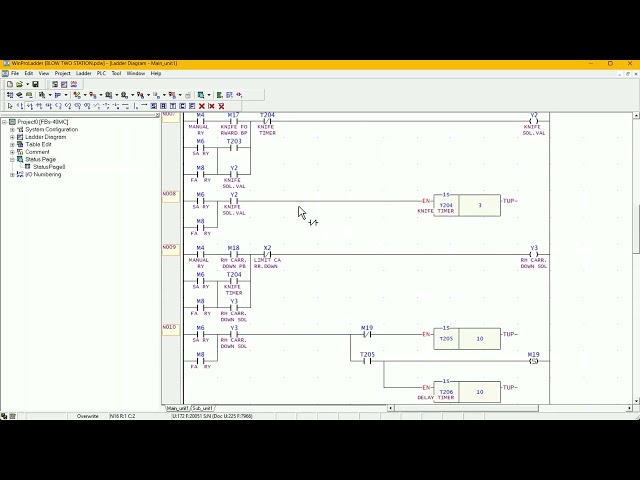Image resolution: width=640 pixels, height=480 pixels.
Task: Switch to the Sub_unit1 tab
Action: [202, 408]
